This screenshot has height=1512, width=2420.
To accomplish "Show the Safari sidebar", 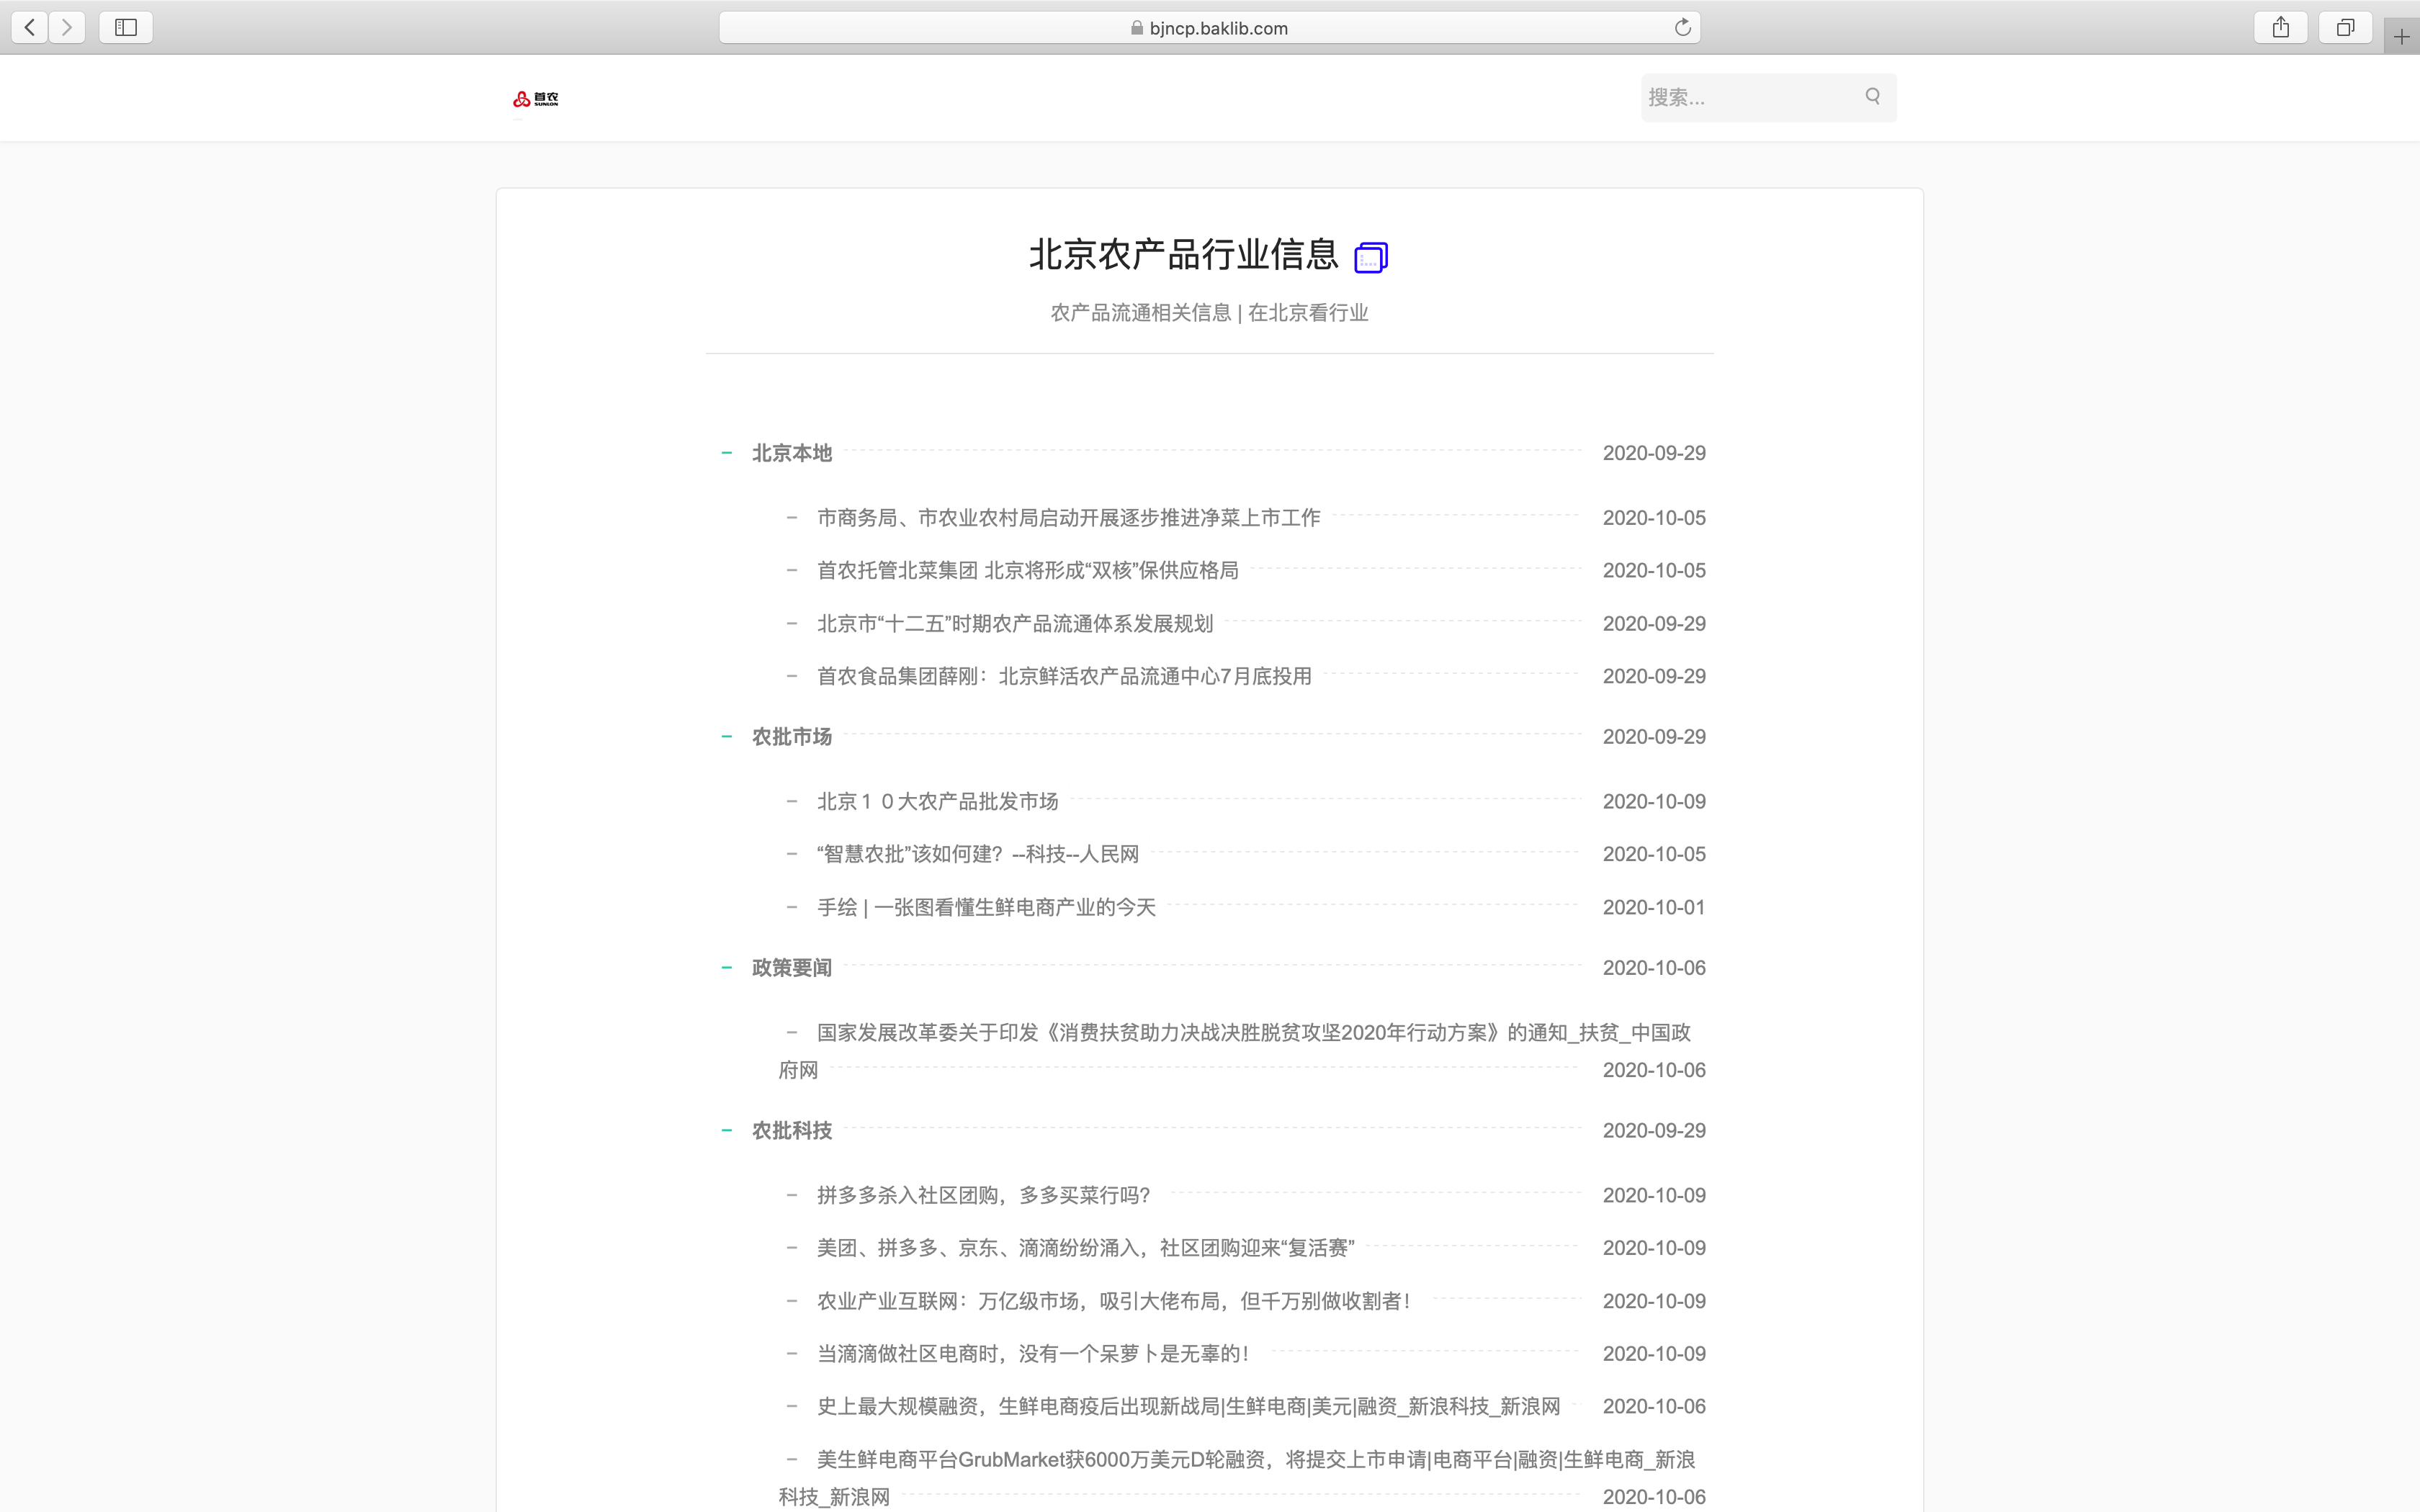I will click(126, 27).
